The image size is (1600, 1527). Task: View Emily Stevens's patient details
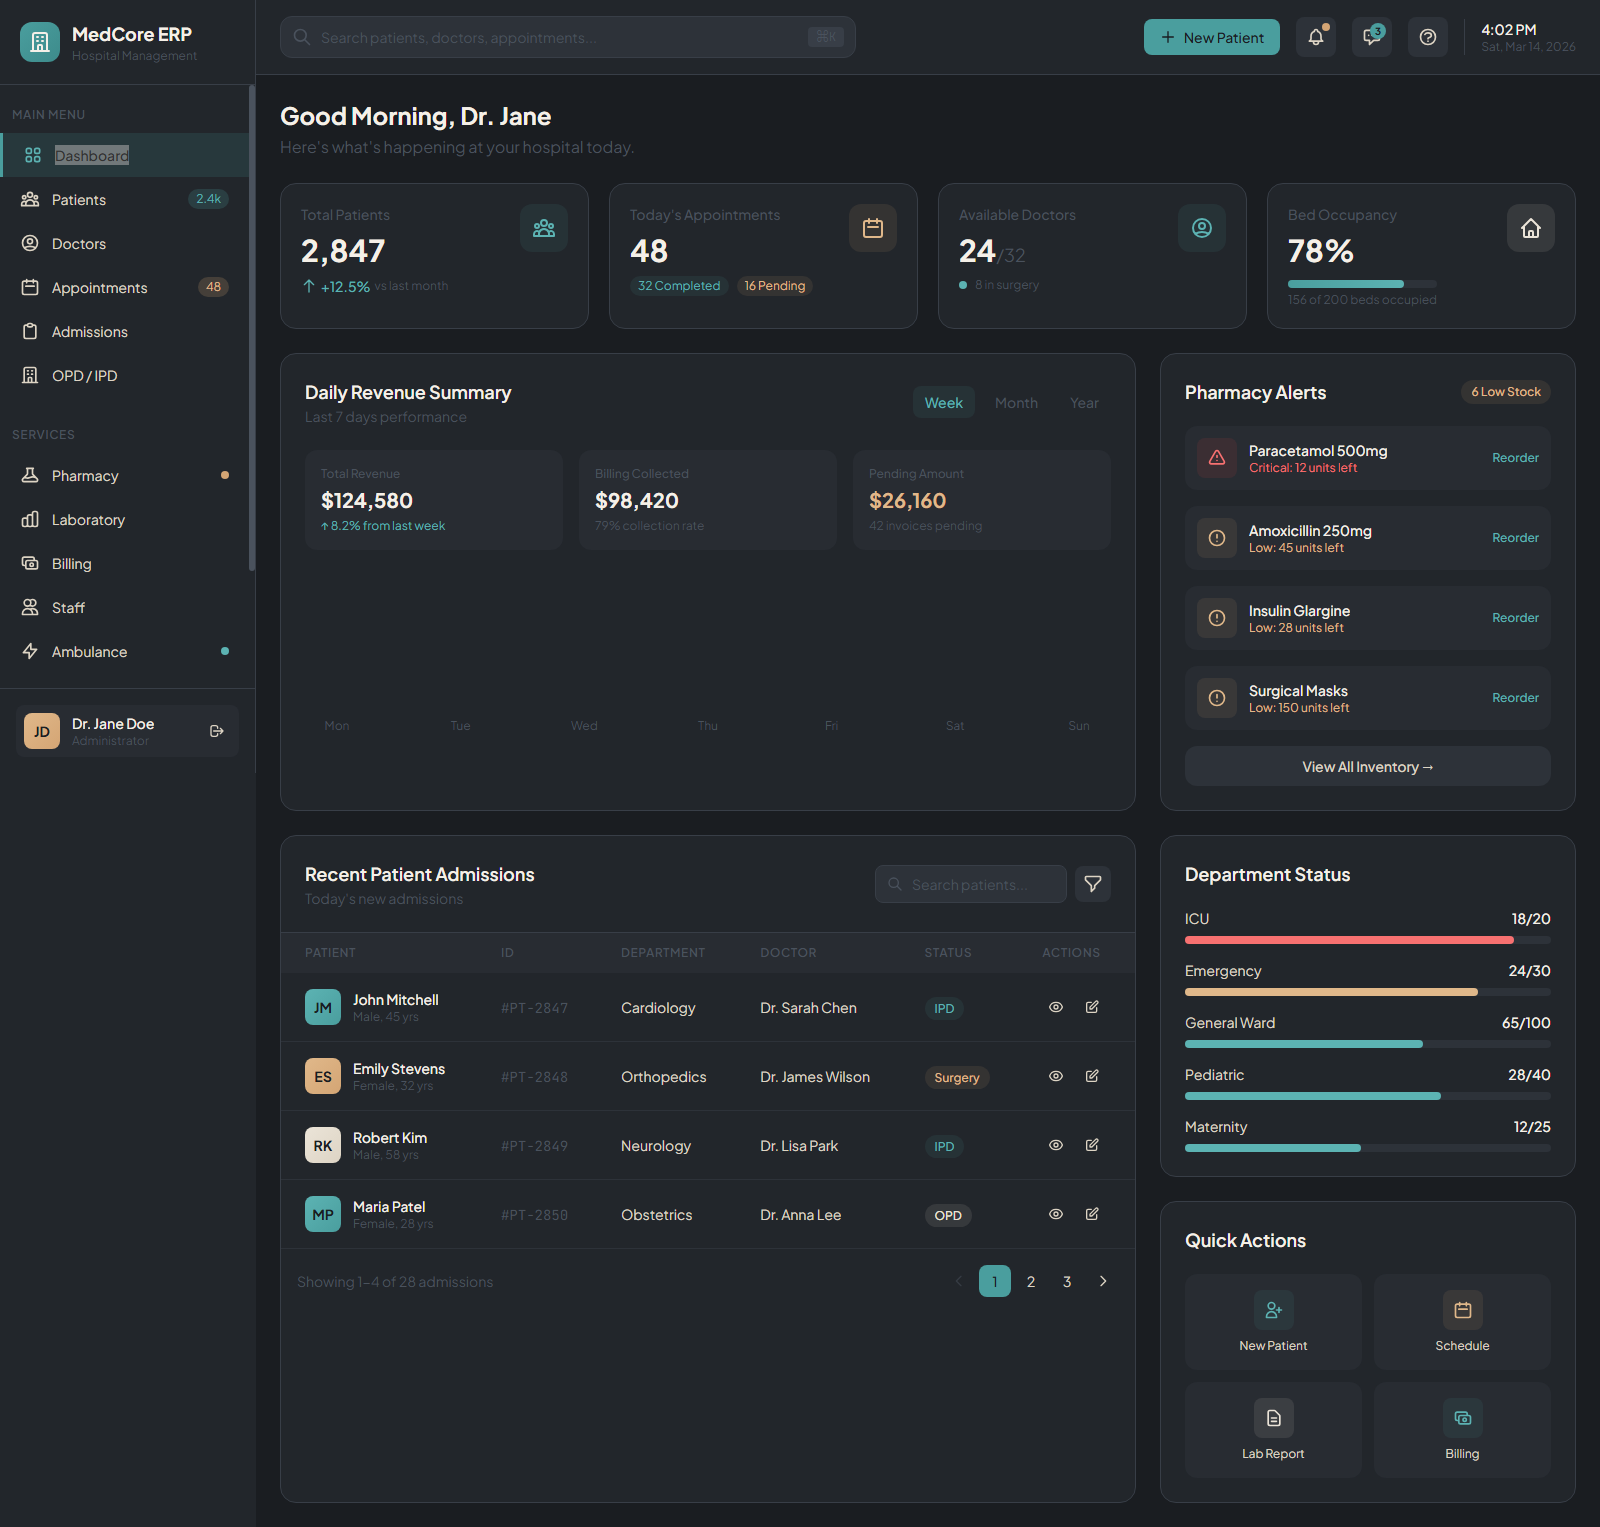(x=1055, y=1076)
